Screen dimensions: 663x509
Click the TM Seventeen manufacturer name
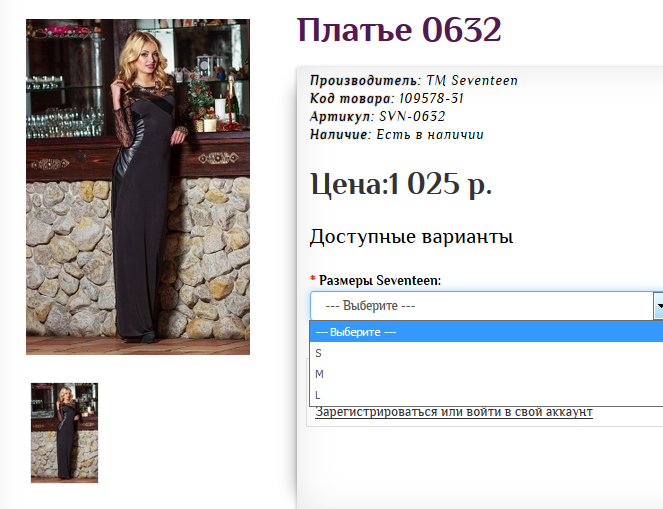tap(472, 81)
